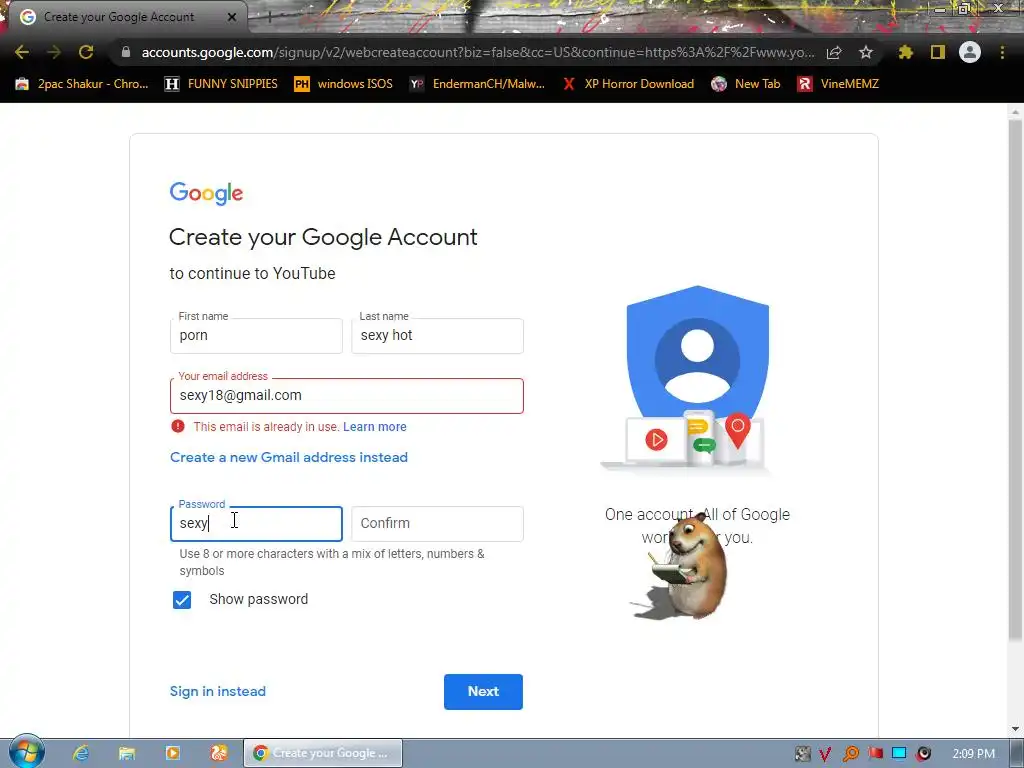
Task: Uncheck the Show password checkbox
Action: pyautogui.click(x=182, y=600)
